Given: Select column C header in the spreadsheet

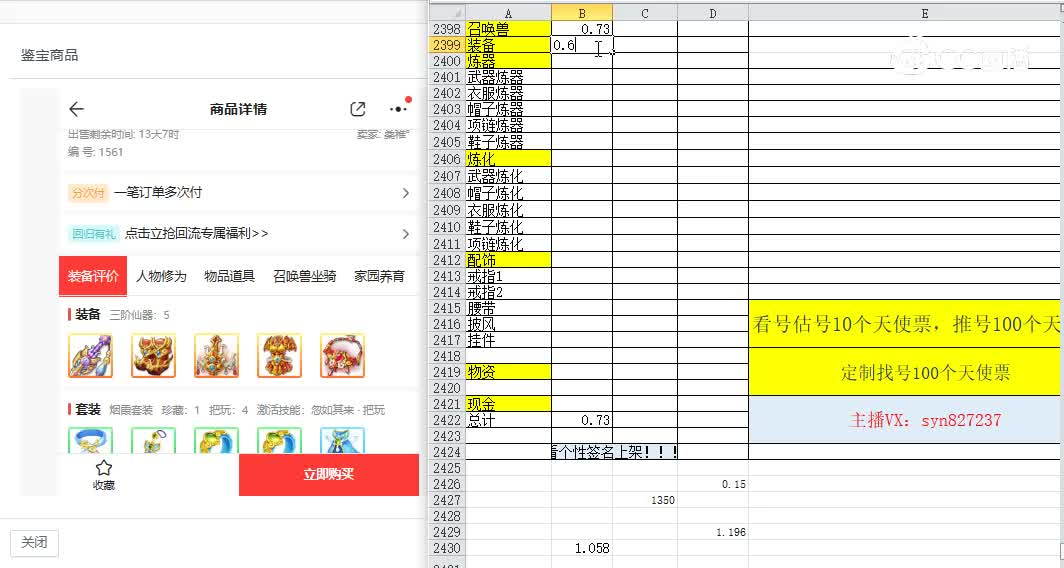Looking at the screenshot, I should 645,13.
